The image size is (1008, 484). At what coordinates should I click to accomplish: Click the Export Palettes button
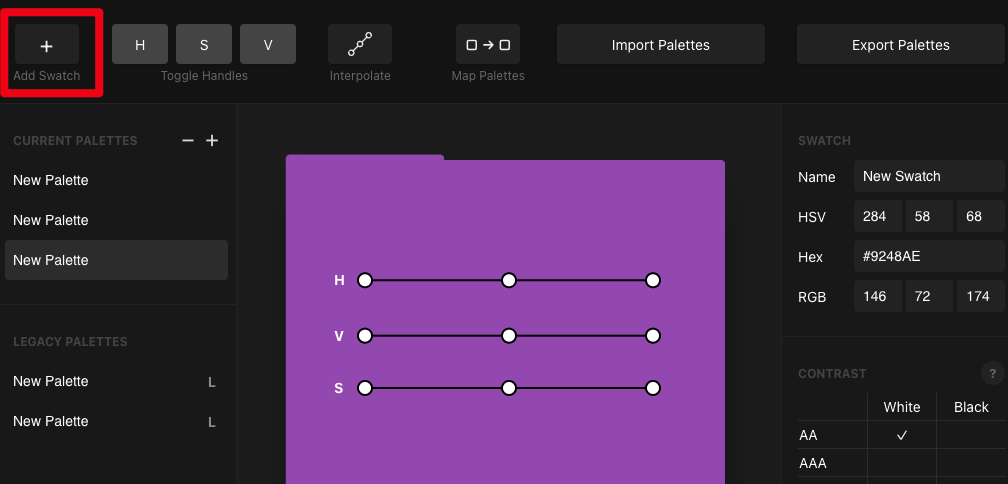pyautogui.click(x=900, y=45)
